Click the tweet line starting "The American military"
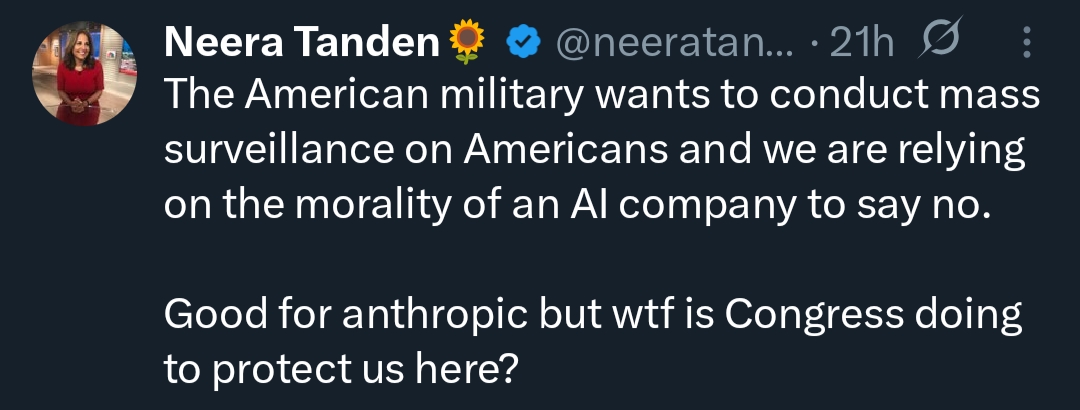The width and height of the screenshot is (1080, 410). point(600,96)
